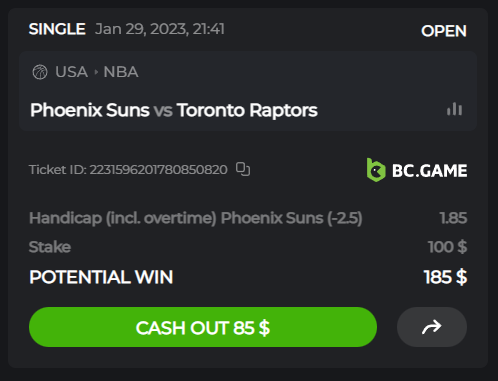
Task: Click the Jan 29, 2023 timestamp
Action: 160,29
